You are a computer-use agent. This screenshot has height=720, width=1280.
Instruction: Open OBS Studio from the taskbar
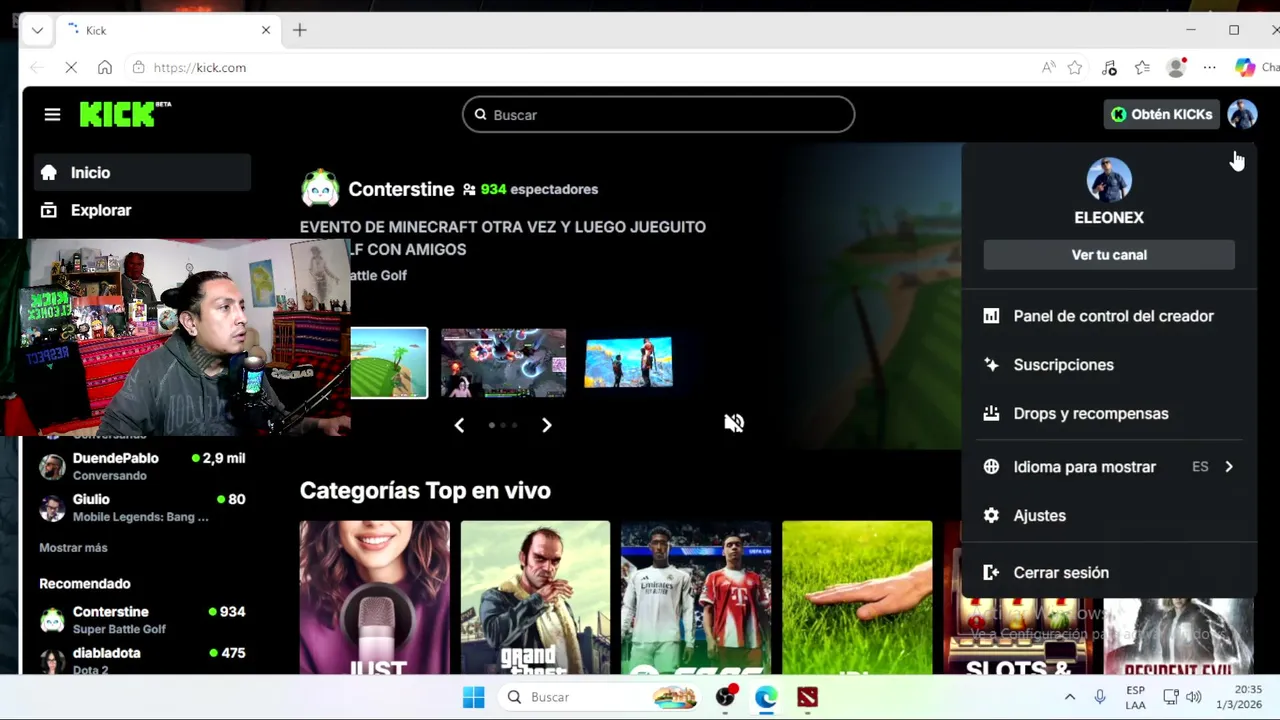[725, 697]
